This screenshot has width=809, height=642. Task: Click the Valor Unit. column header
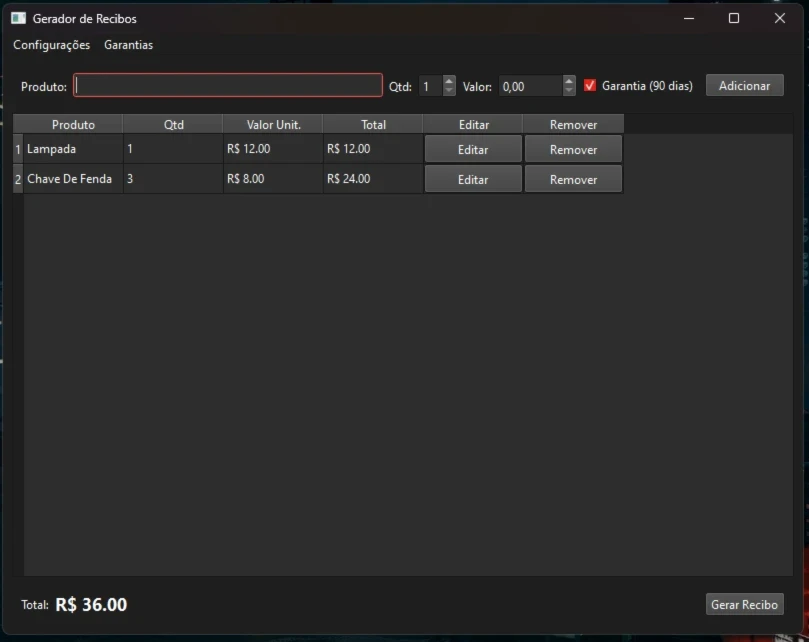click(273, 124)
